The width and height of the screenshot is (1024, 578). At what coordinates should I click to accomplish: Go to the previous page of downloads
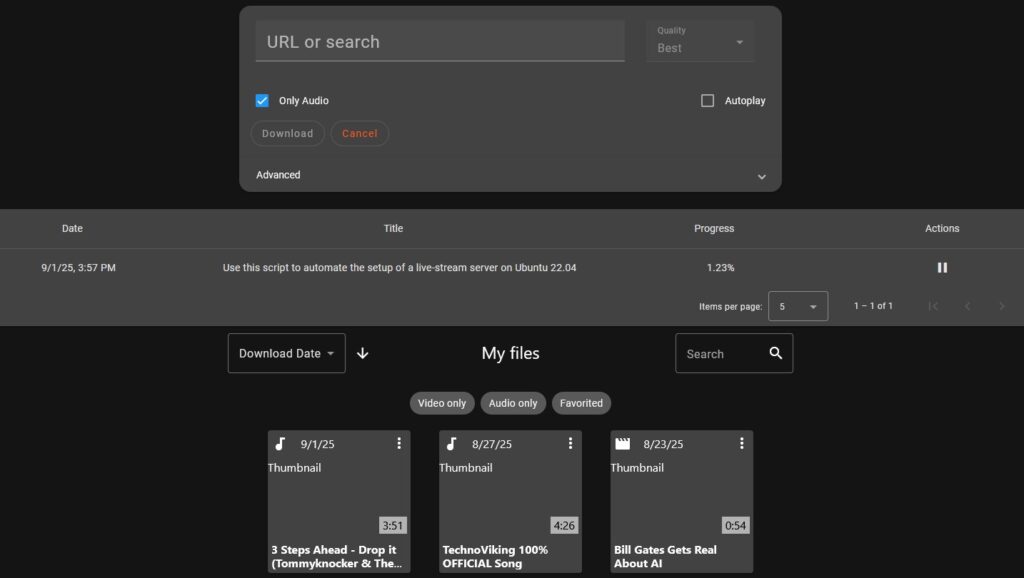[967, 306]
